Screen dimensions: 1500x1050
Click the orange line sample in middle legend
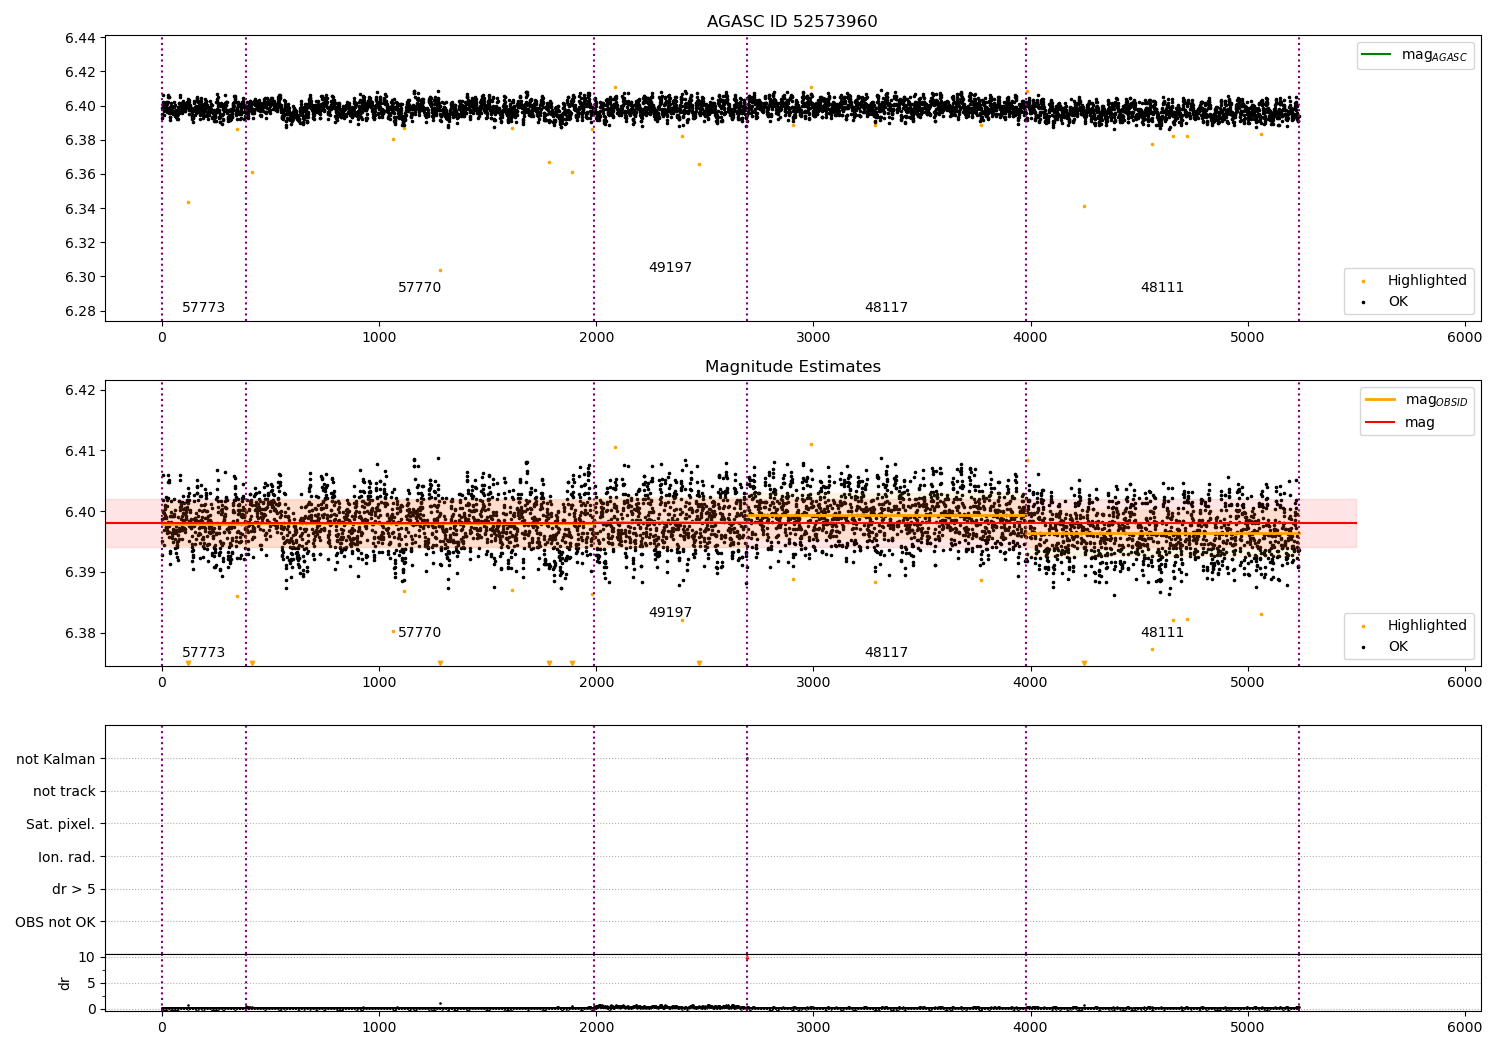[x=1380, y=400]
